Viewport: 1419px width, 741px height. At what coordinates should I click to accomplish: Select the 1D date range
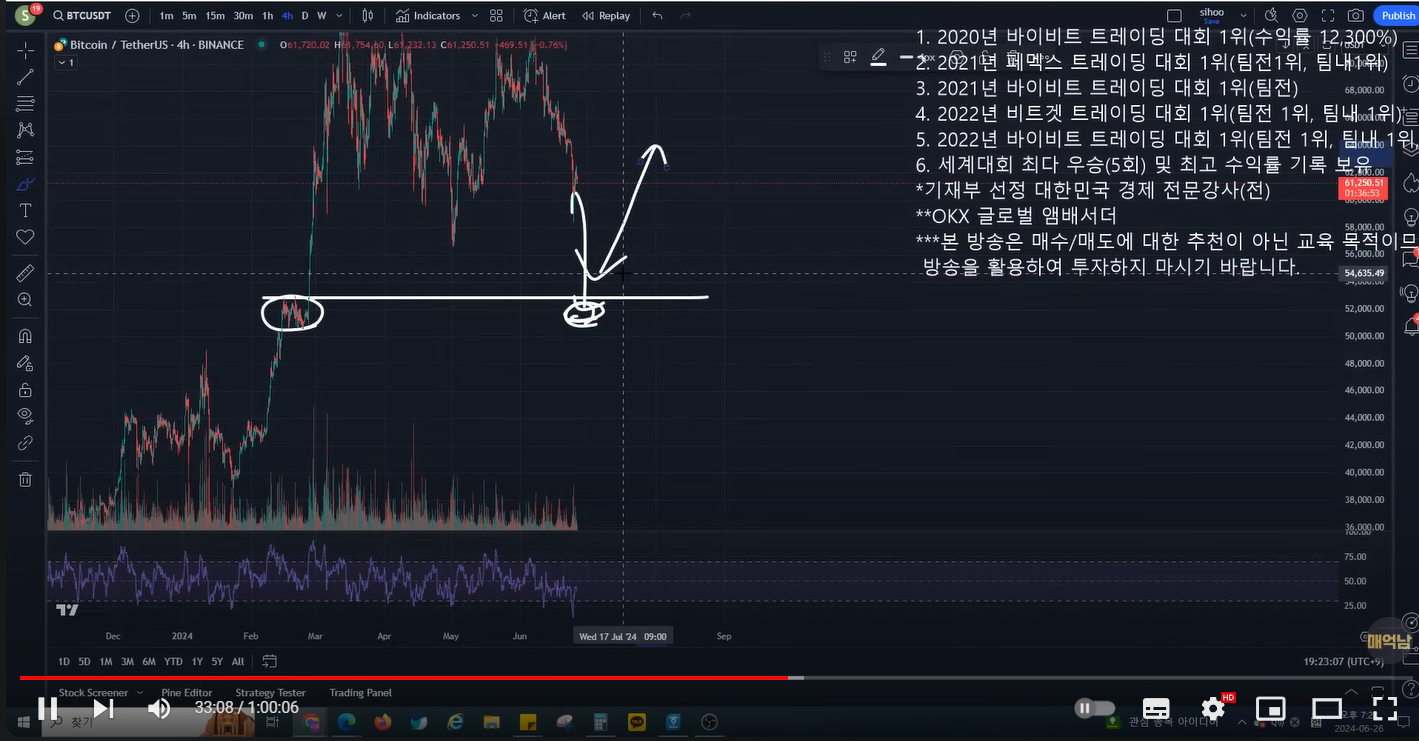pyautogui.click(x=64, y=662)
